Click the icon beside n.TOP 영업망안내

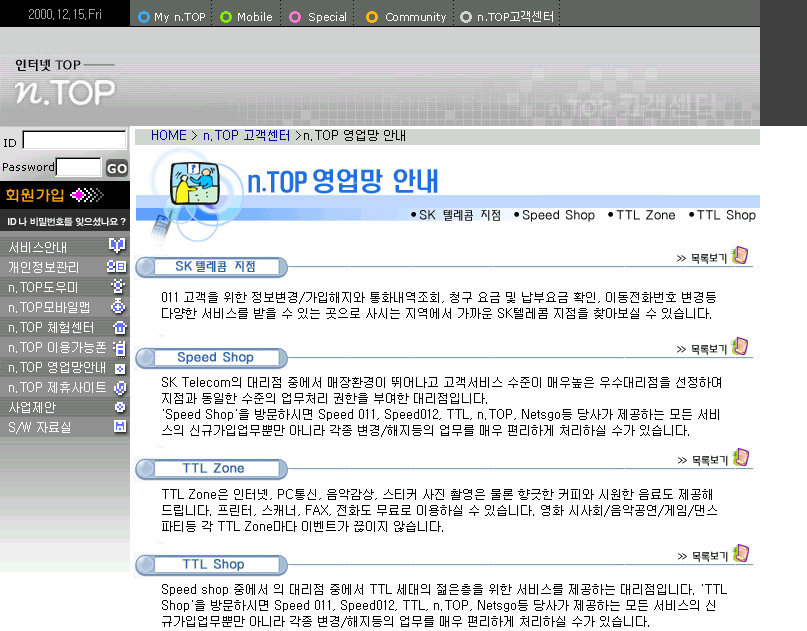pos(120,369)
